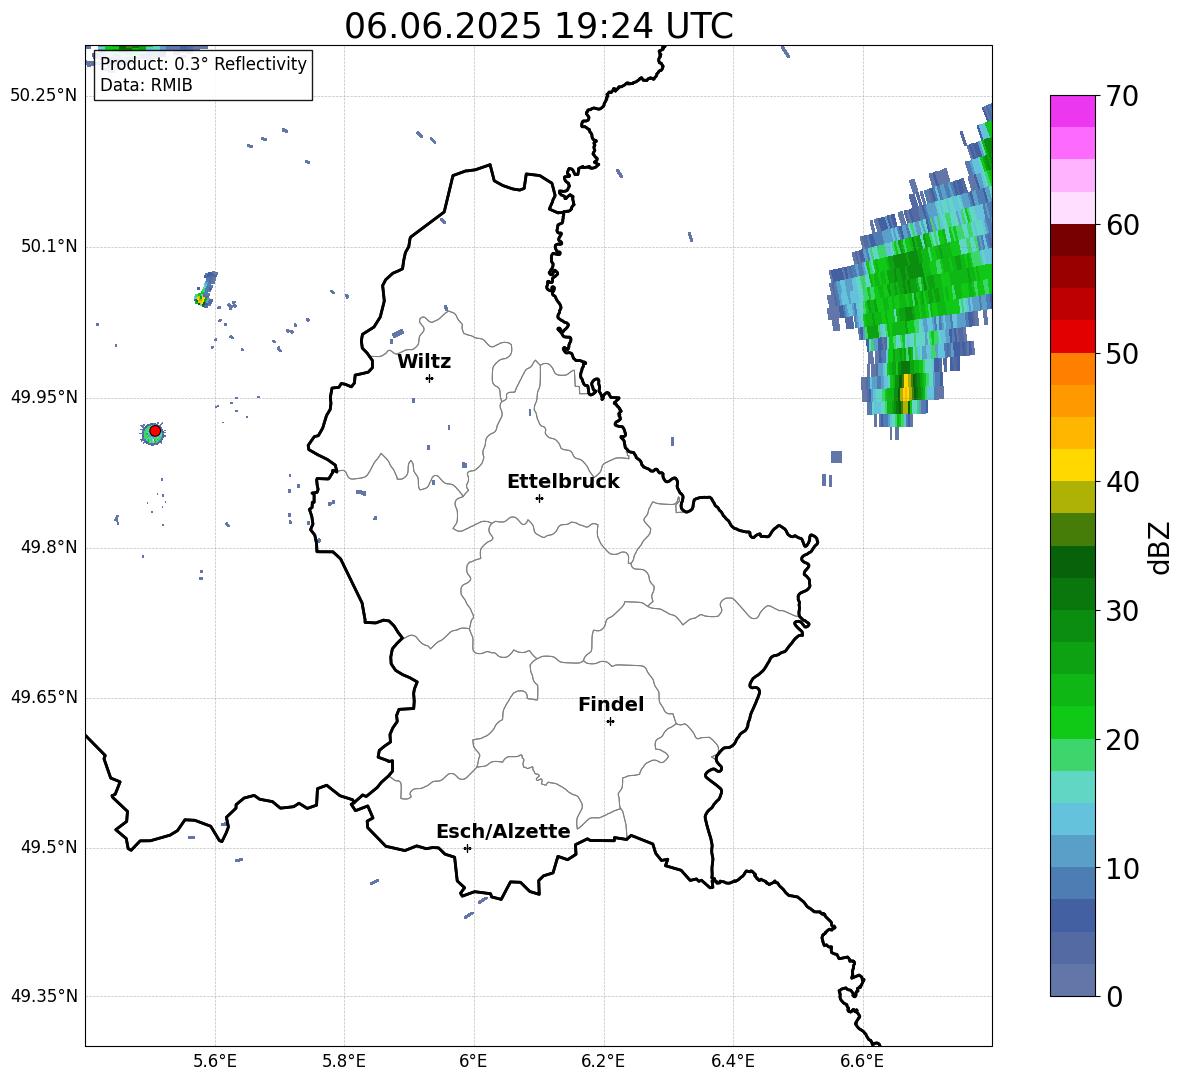1184x1081 pixels.
Task: Click the 40 tick on the colorbar
Action: pos(1122,482)
